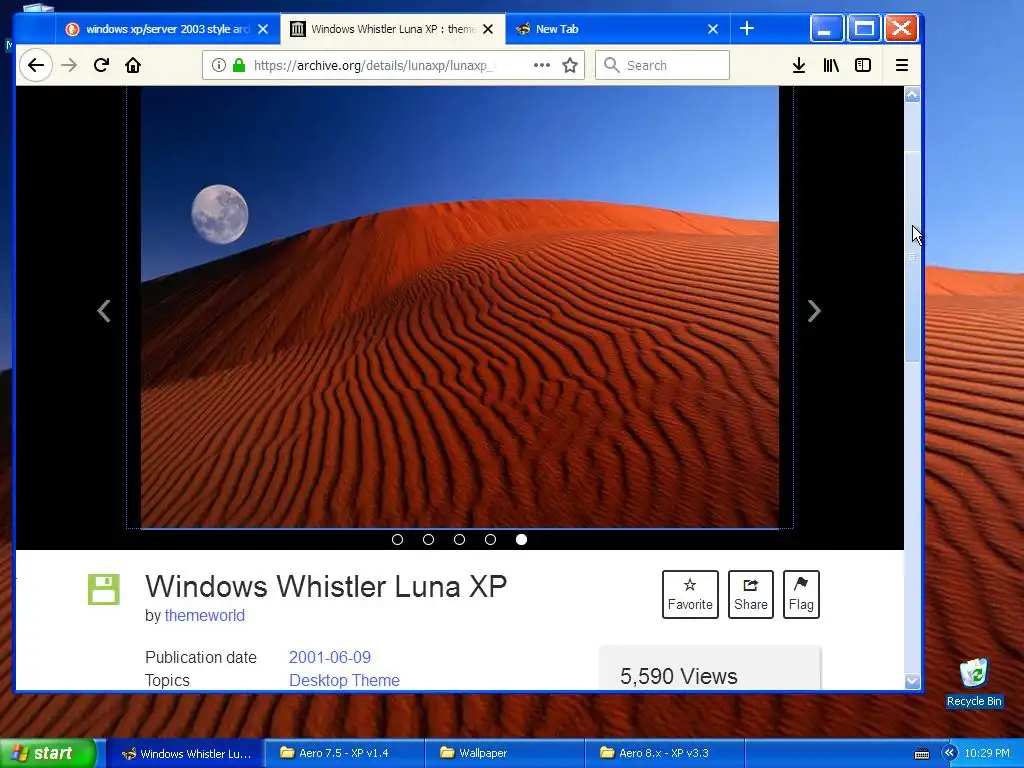Open page actions three-dot menu
The image size is (1024, 768).
tap(541, 65)
